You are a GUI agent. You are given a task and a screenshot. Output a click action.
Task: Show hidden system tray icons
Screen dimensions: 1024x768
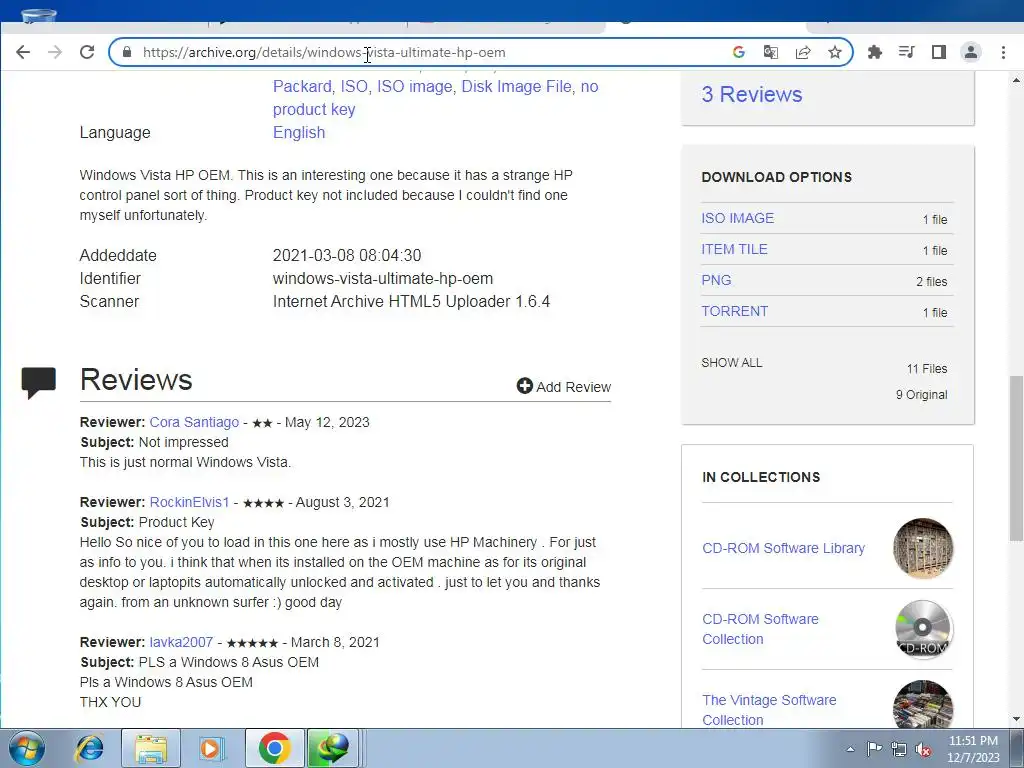[x=850, y=749]
